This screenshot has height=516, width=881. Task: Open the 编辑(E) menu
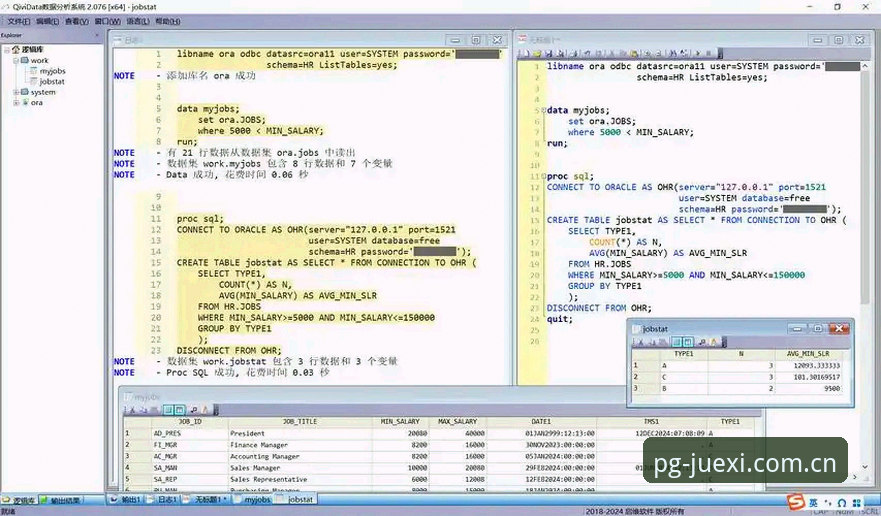(47, 21)
